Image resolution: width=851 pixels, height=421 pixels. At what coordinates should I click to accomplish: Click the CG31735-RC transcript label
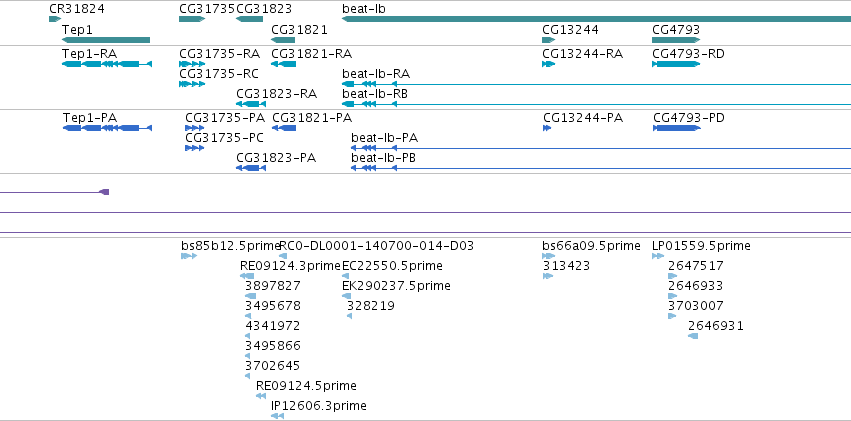coord(219,74)
